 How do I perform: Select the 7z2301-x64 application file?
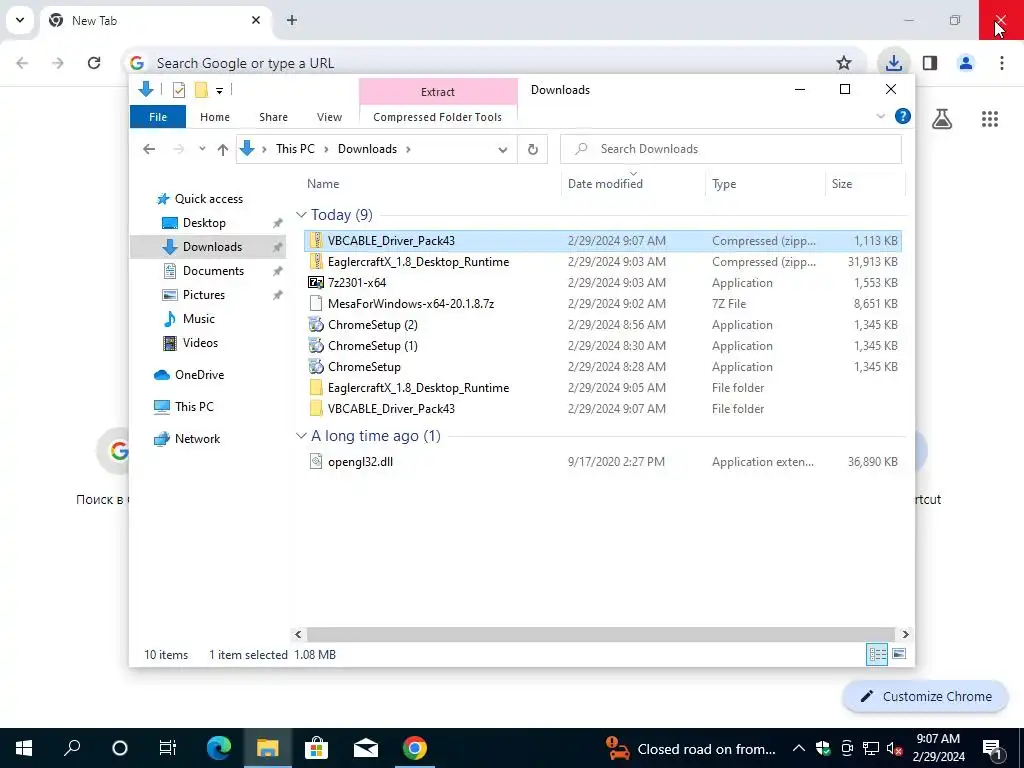click(603, 283)
